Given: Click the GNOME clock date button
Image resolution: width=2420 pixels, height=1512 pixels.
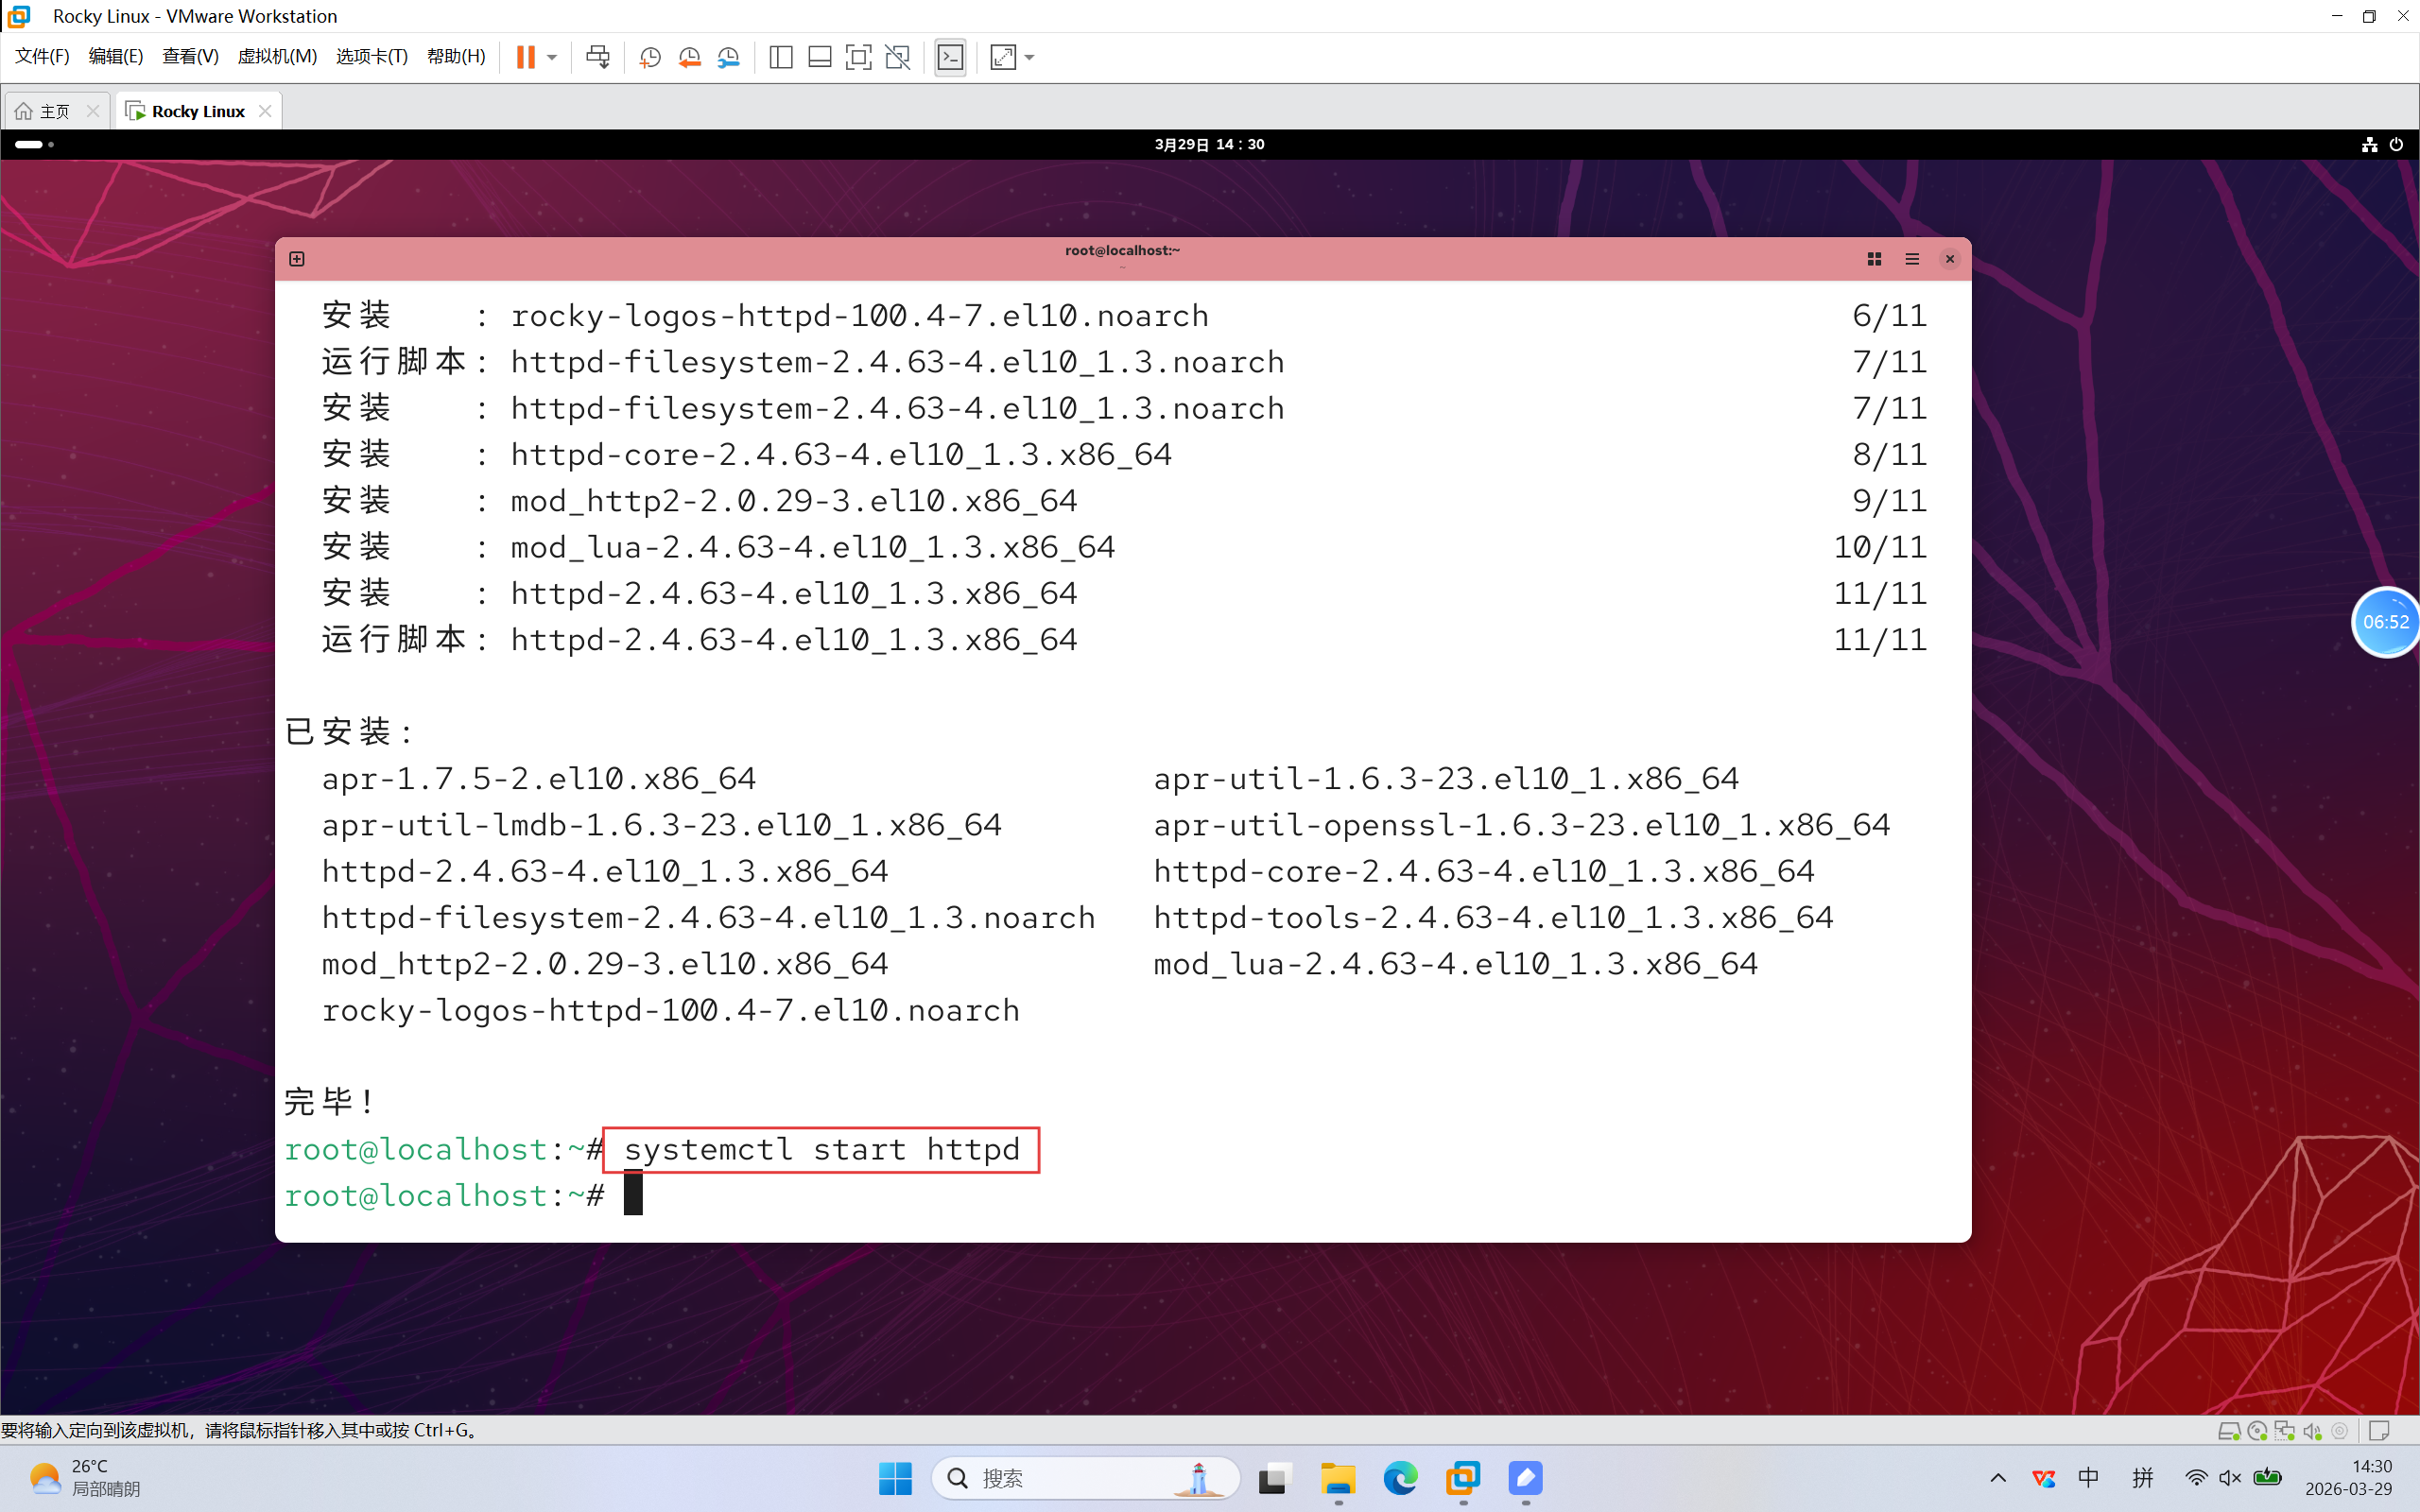Looking at the screenshot, I should point(1209,144).
